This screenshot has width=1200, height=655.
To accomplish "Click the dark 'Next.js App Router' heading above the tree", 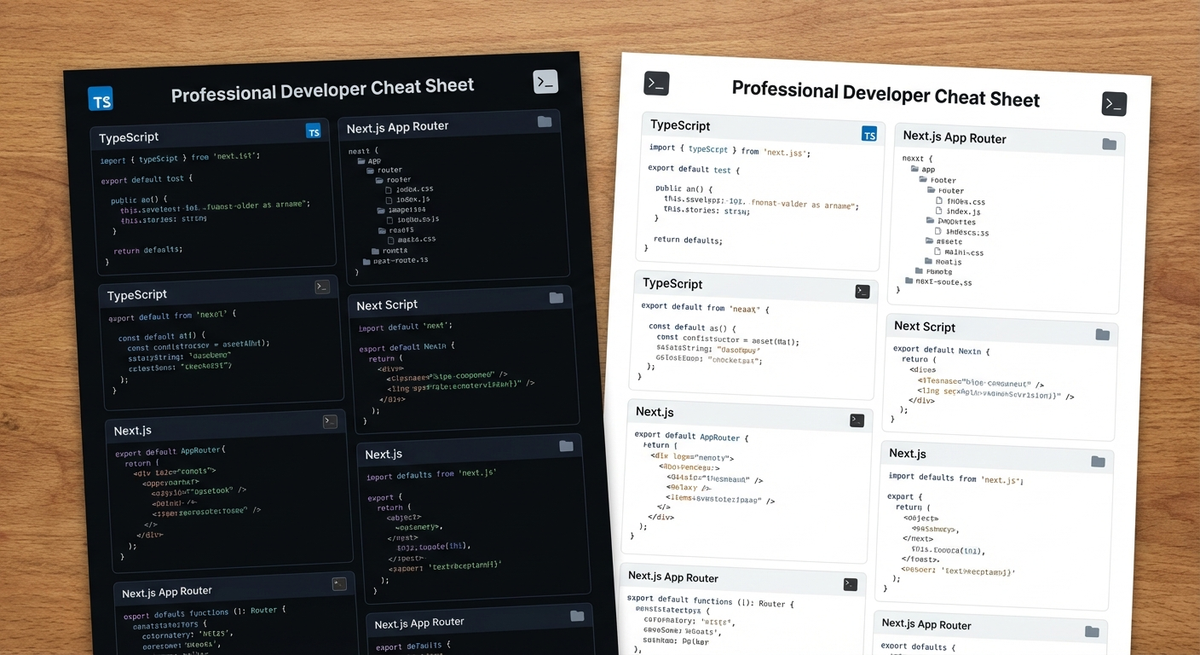I will (x=398, y=127).
